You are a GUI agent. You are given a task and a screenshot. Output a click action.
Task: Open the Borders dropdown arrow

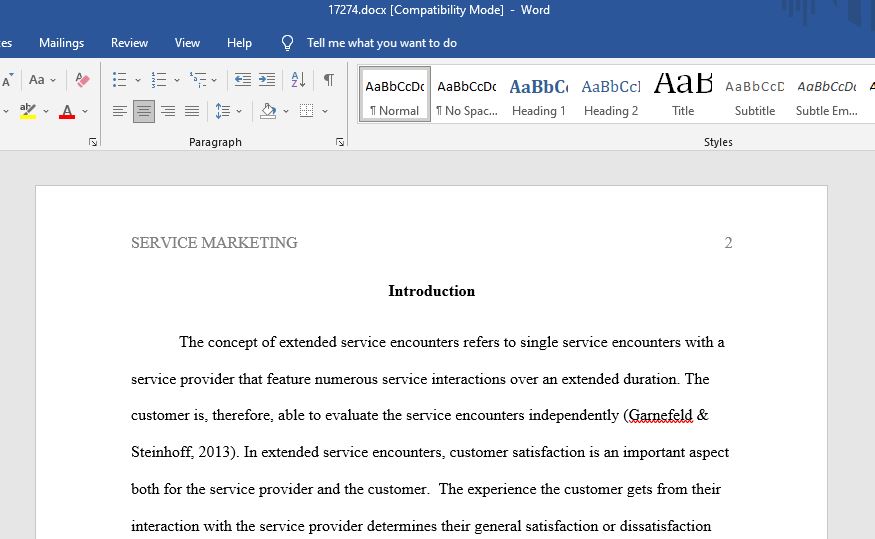pos(324,112)
